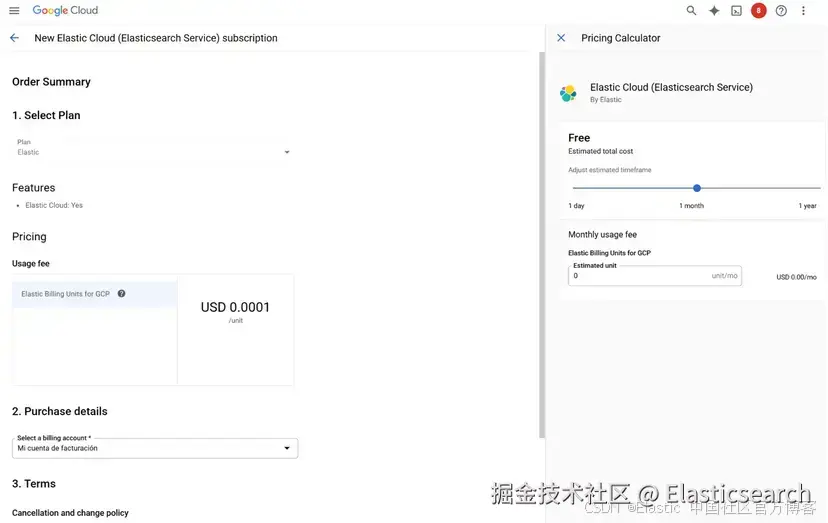Screen dimensions: 828x523
Task: Click the Estimated unit input field
Action: [x=655, y=276]
